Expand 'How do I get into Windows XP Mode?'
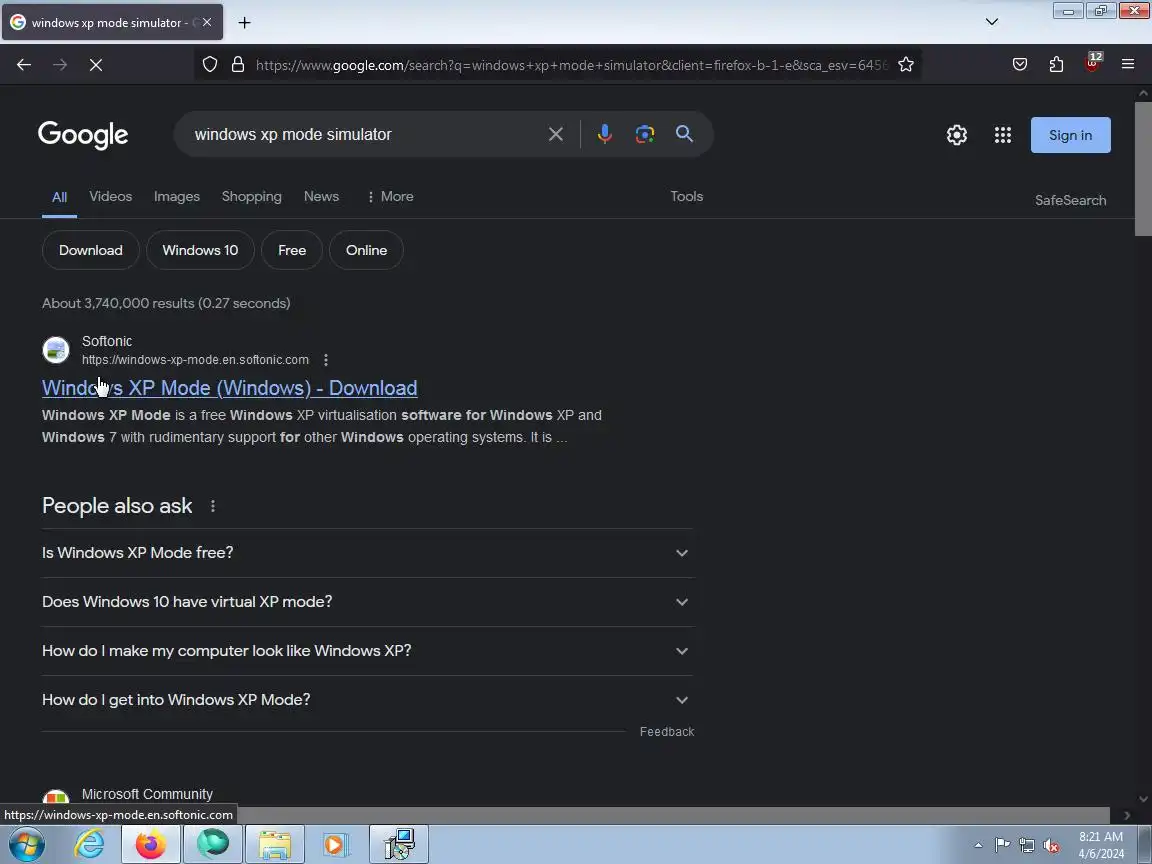The width and height of the screenshot is (1152, 864). pos(367,700)
